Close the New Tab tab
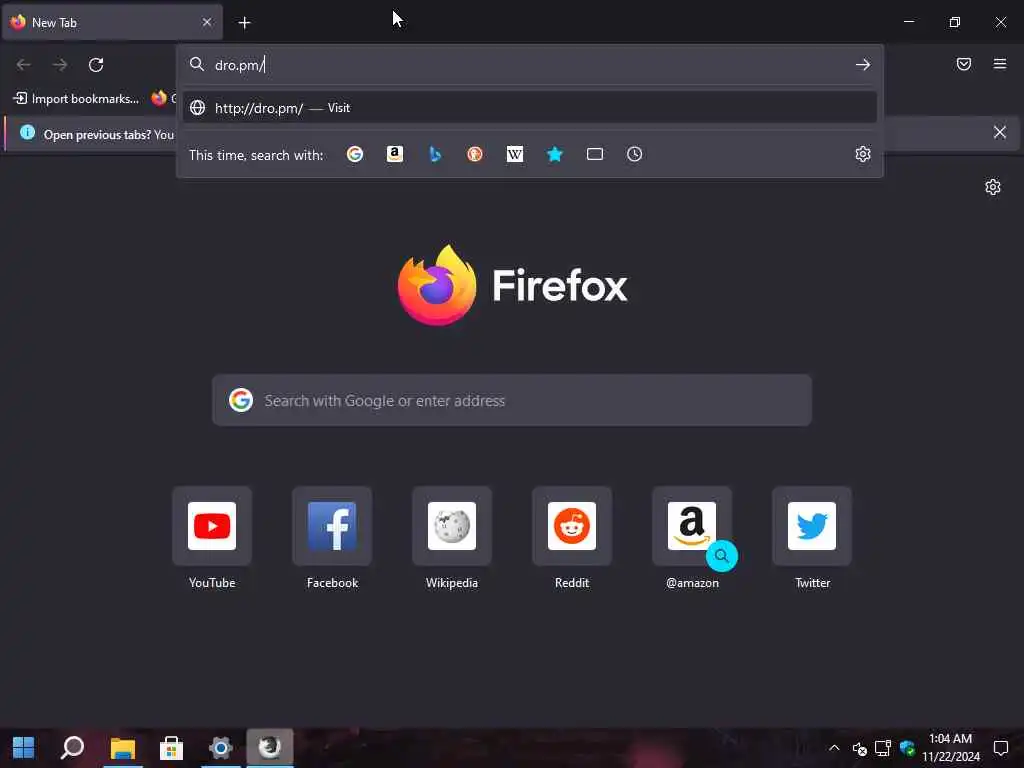 207,22
